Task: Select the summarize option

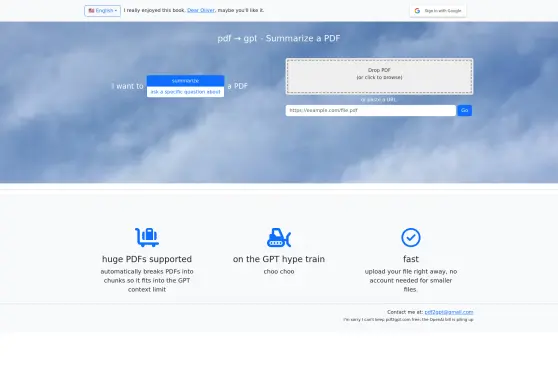Action: 185,81
